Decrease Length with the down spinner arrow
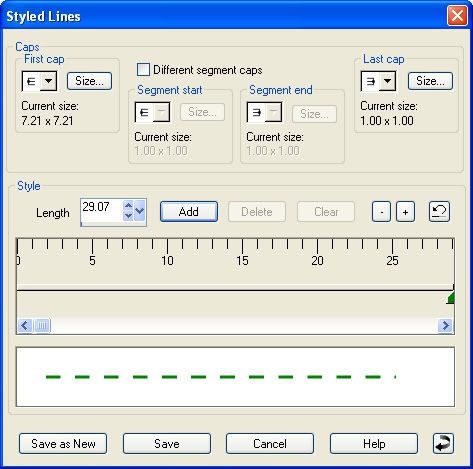The height and width of the screenshot is (469, 473). 128,216
